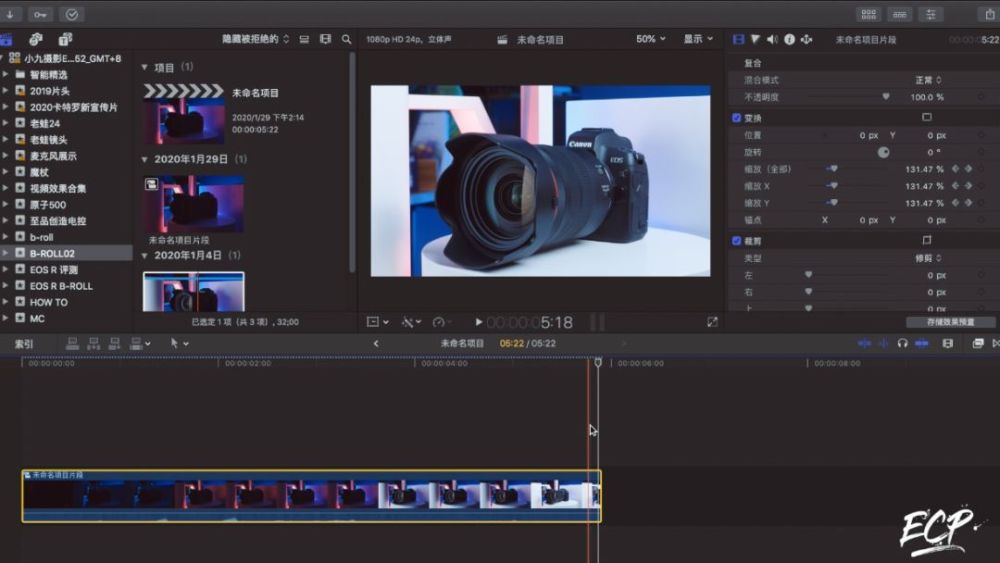Open the 隐藏被拒绝的 filter dropdown

tap(255, 40)
